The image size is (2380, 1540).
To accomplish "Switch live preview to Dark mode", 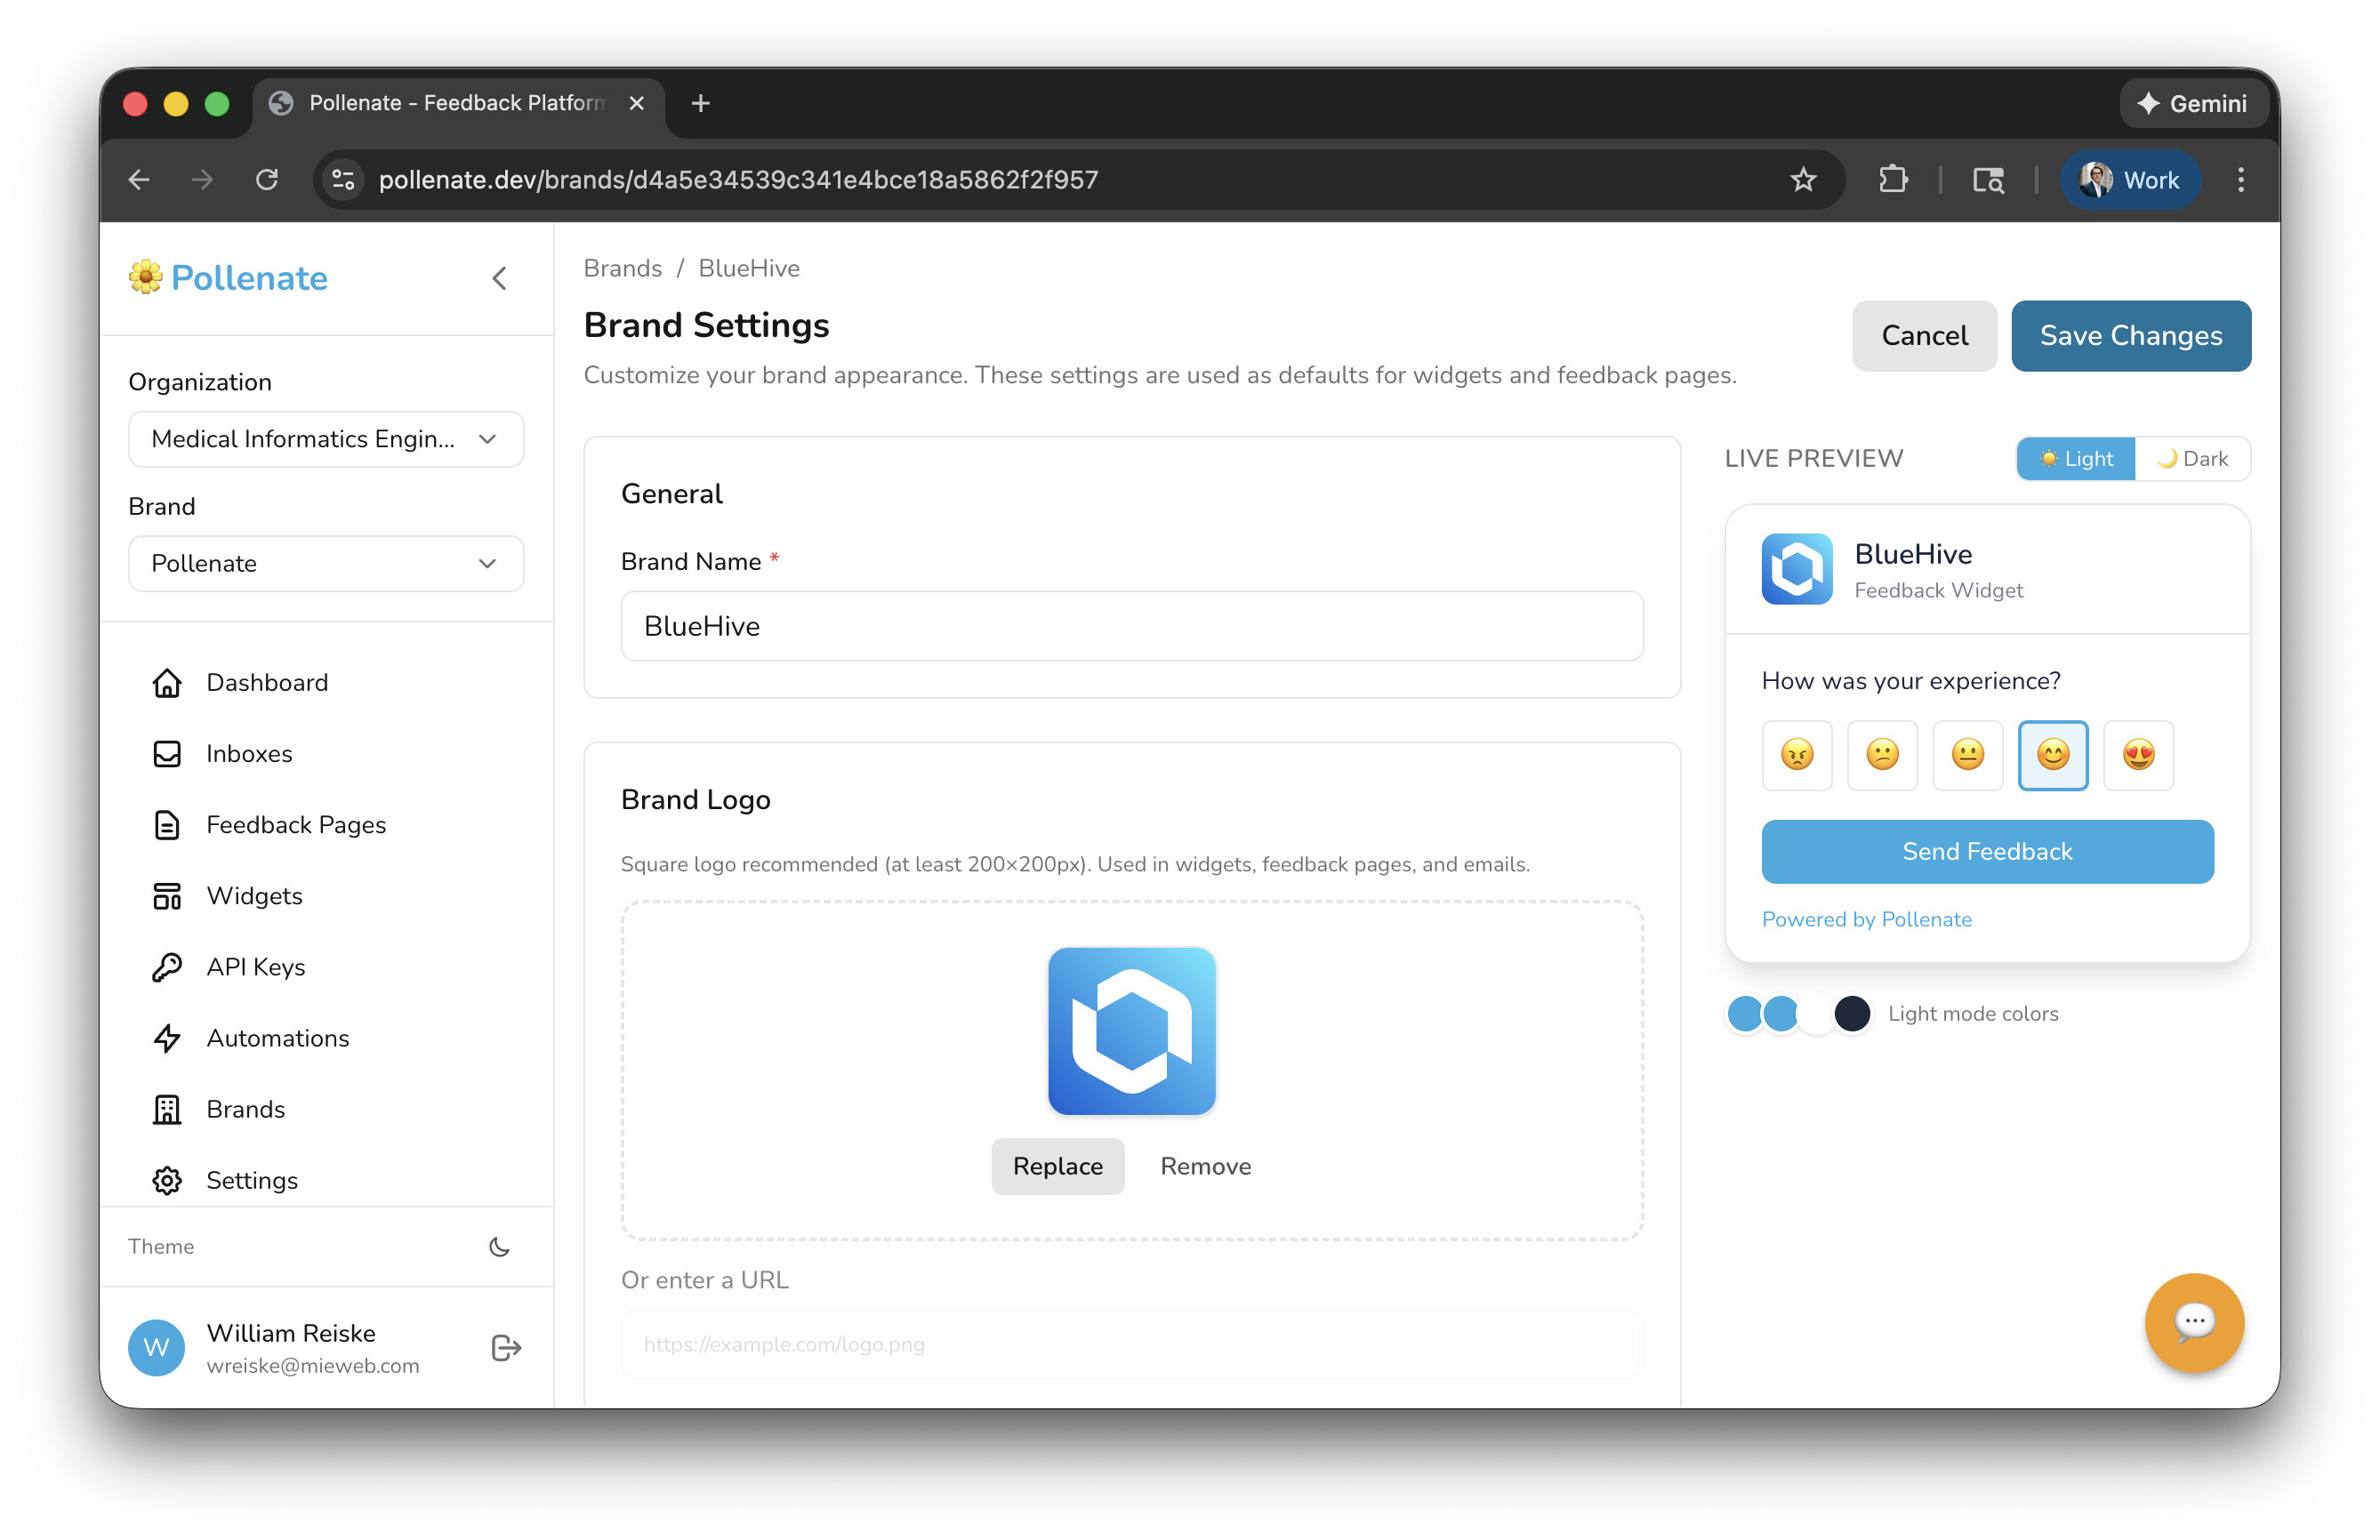I will tap(2192, 459).
